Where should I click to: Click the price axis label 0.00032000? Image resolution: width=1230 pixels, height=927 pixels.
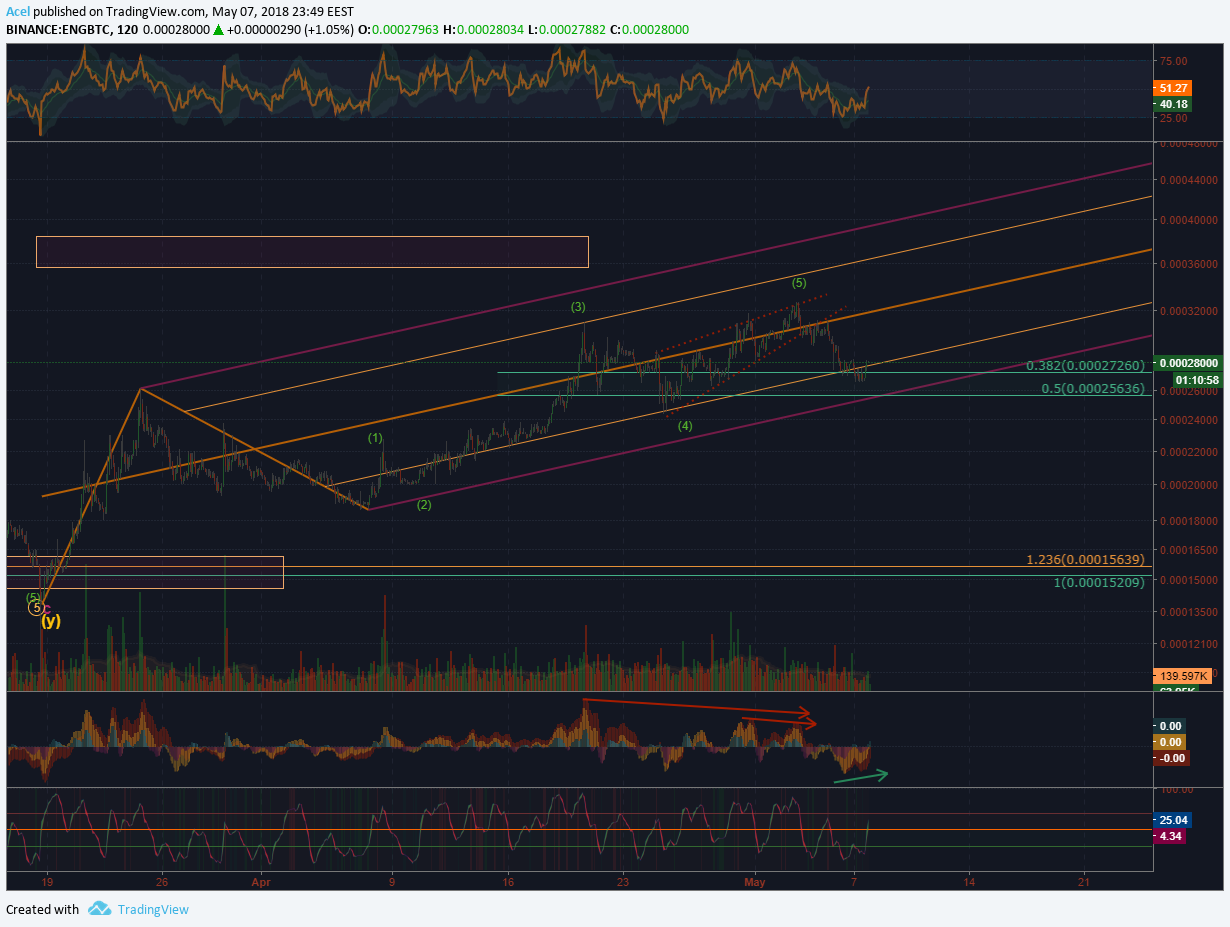coord(1189,311)
